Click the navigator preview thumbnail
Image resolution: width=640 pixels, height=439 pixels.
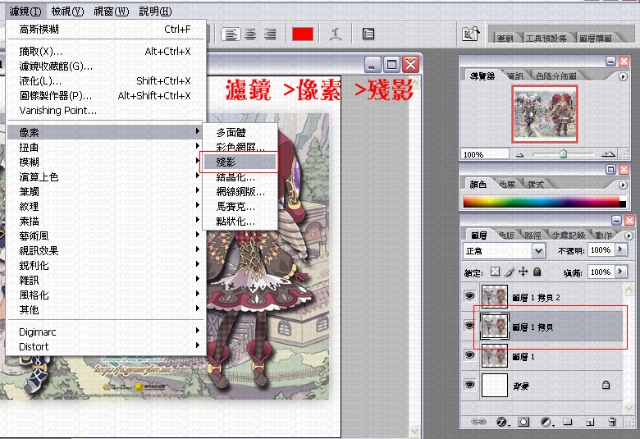(x=544, y=114)
